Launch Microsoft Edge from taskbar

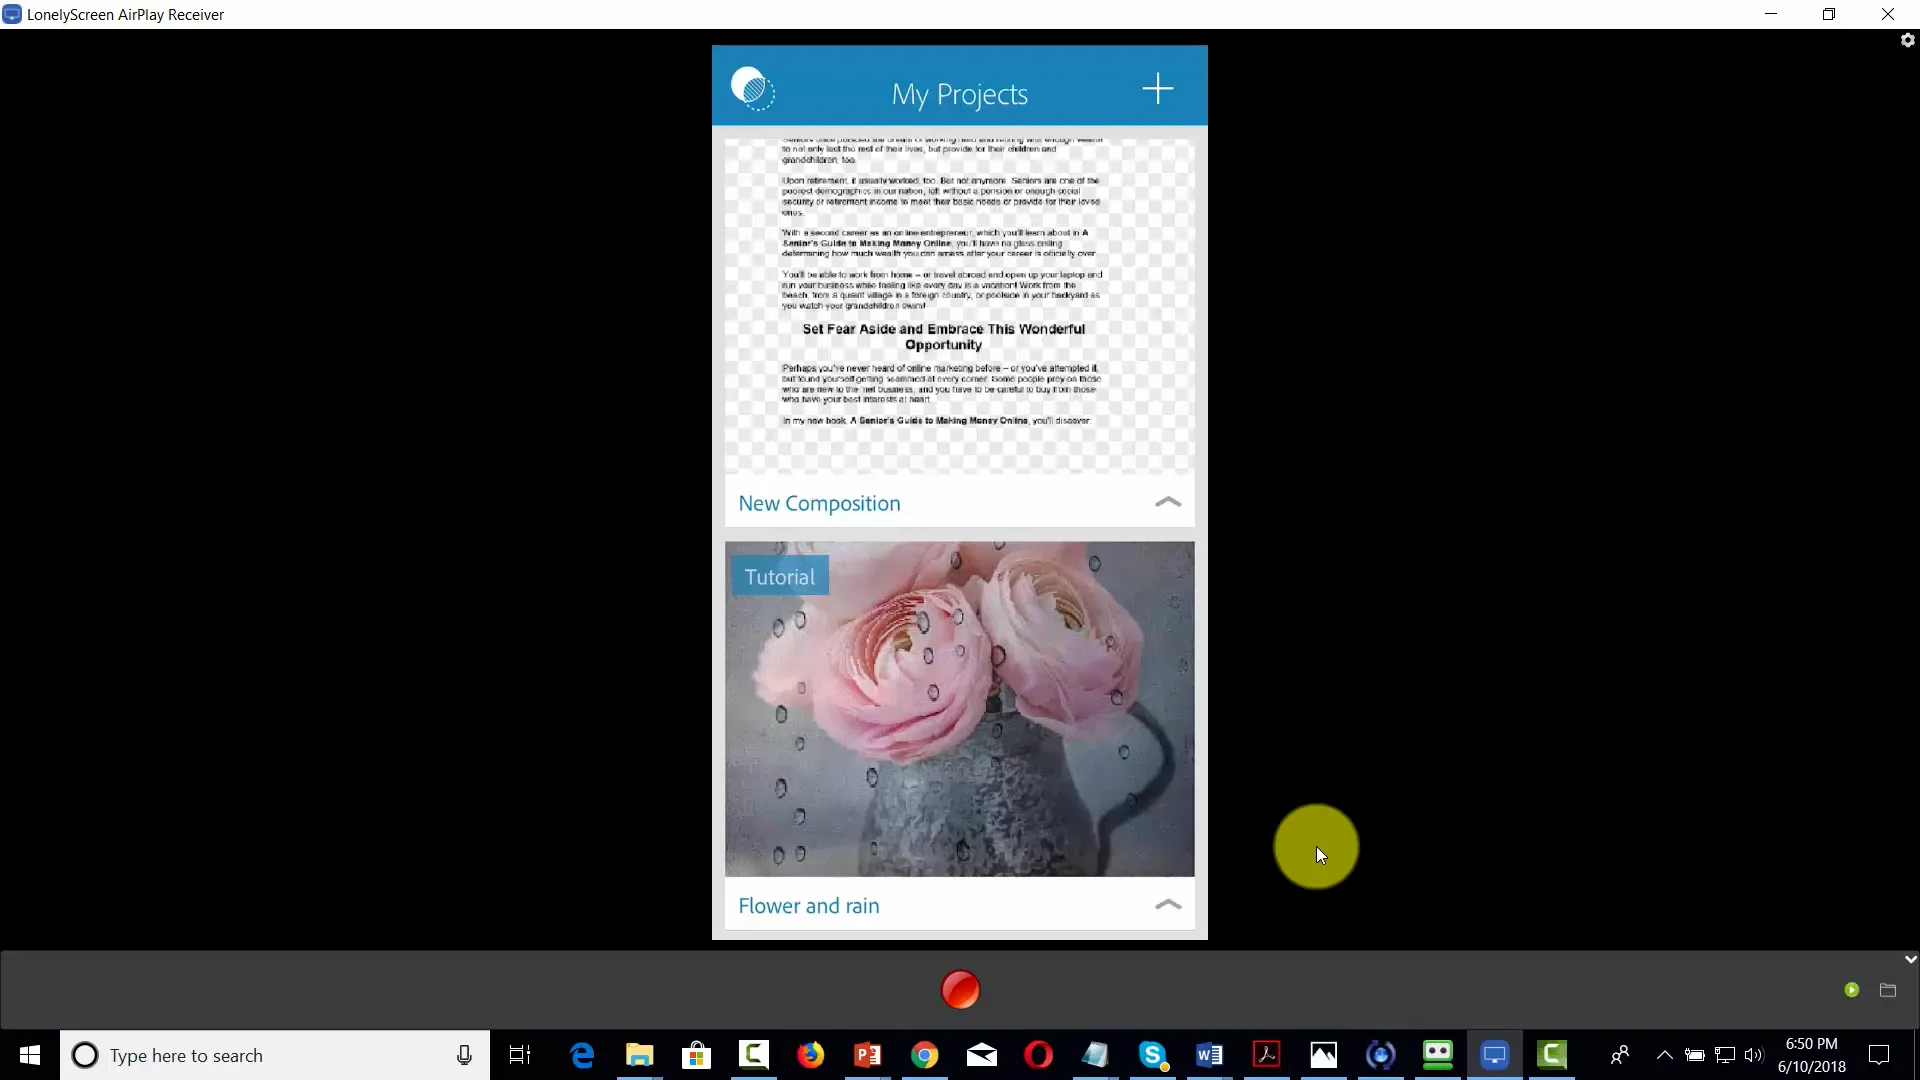pyautogui.click(x=582, y=1055)
